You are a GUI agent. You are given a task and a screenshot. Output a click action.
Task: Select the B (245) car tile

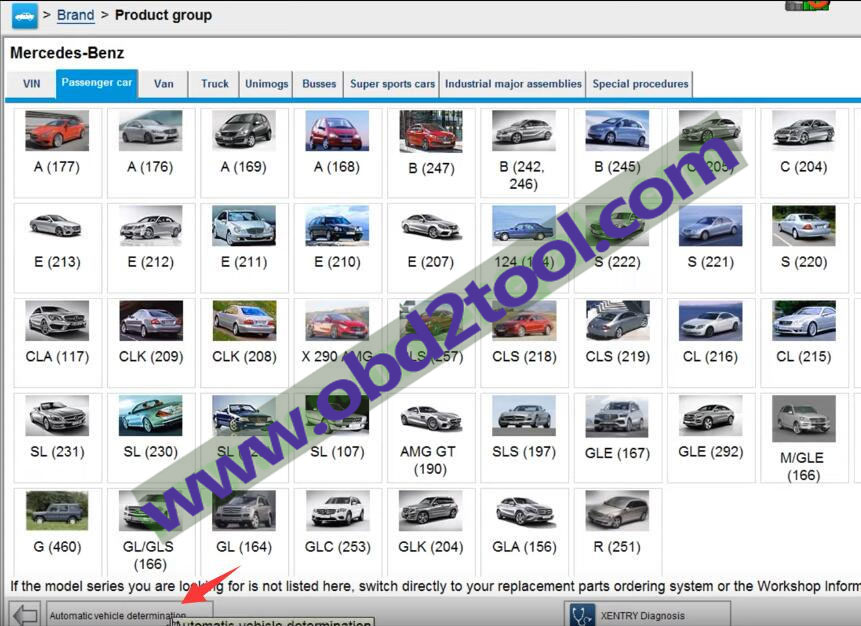[618, 153]
